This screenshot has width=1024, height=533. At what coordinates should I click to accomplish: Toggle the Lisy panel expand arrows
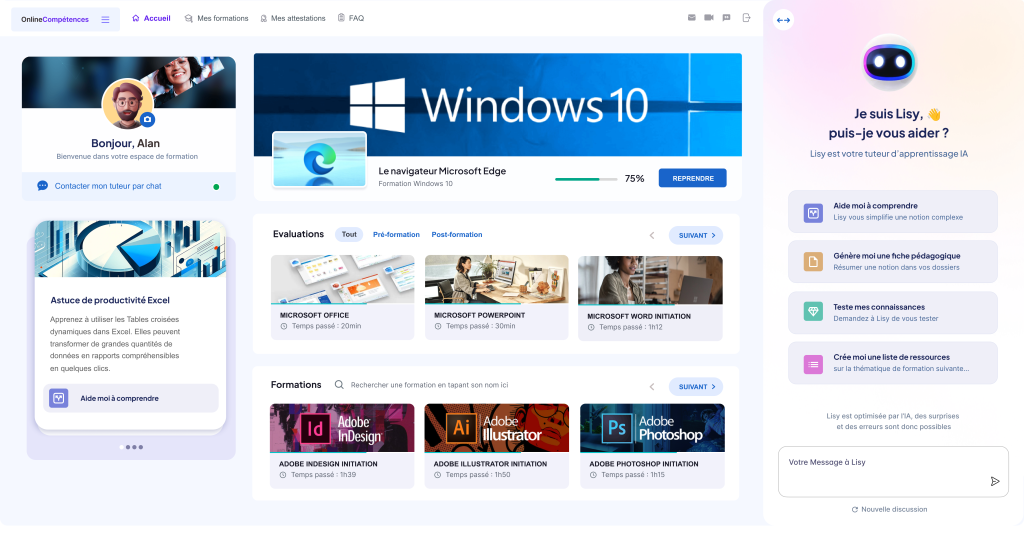pyautogui.click(x=783, y=20)
